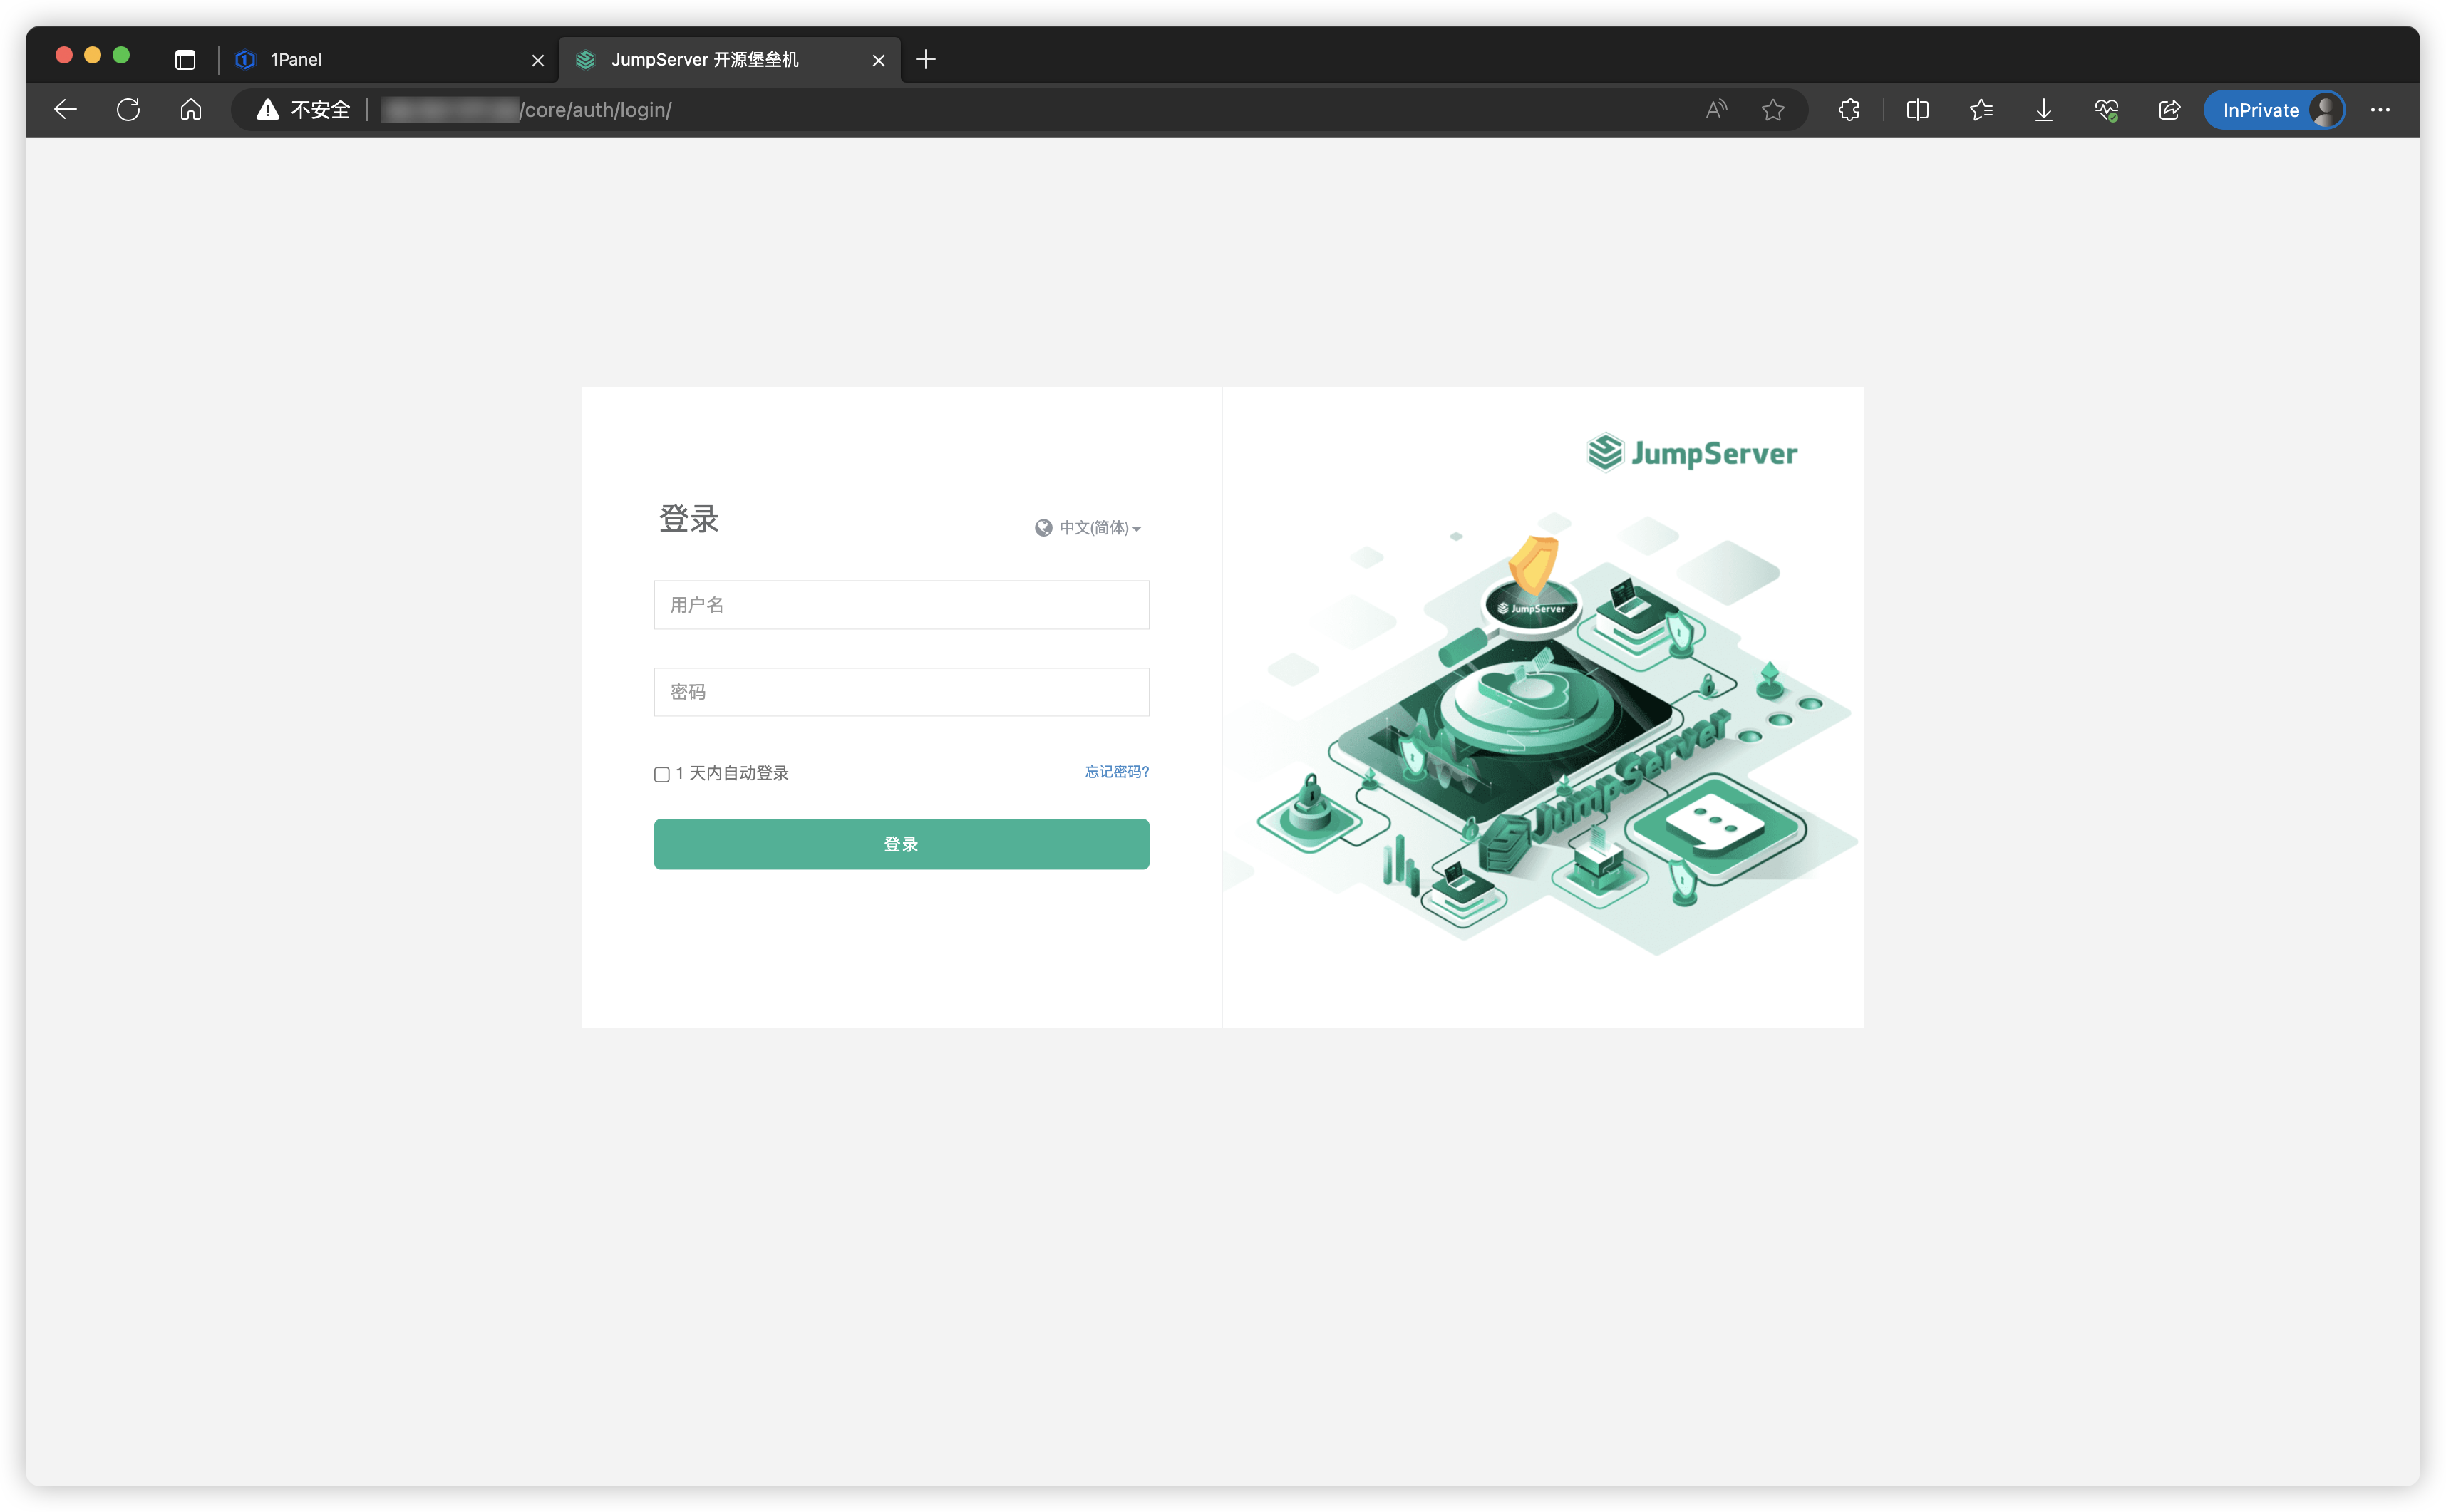Add this page to favorites
Viewport: 2446px width, 1512px height.
click(1773, 110)
